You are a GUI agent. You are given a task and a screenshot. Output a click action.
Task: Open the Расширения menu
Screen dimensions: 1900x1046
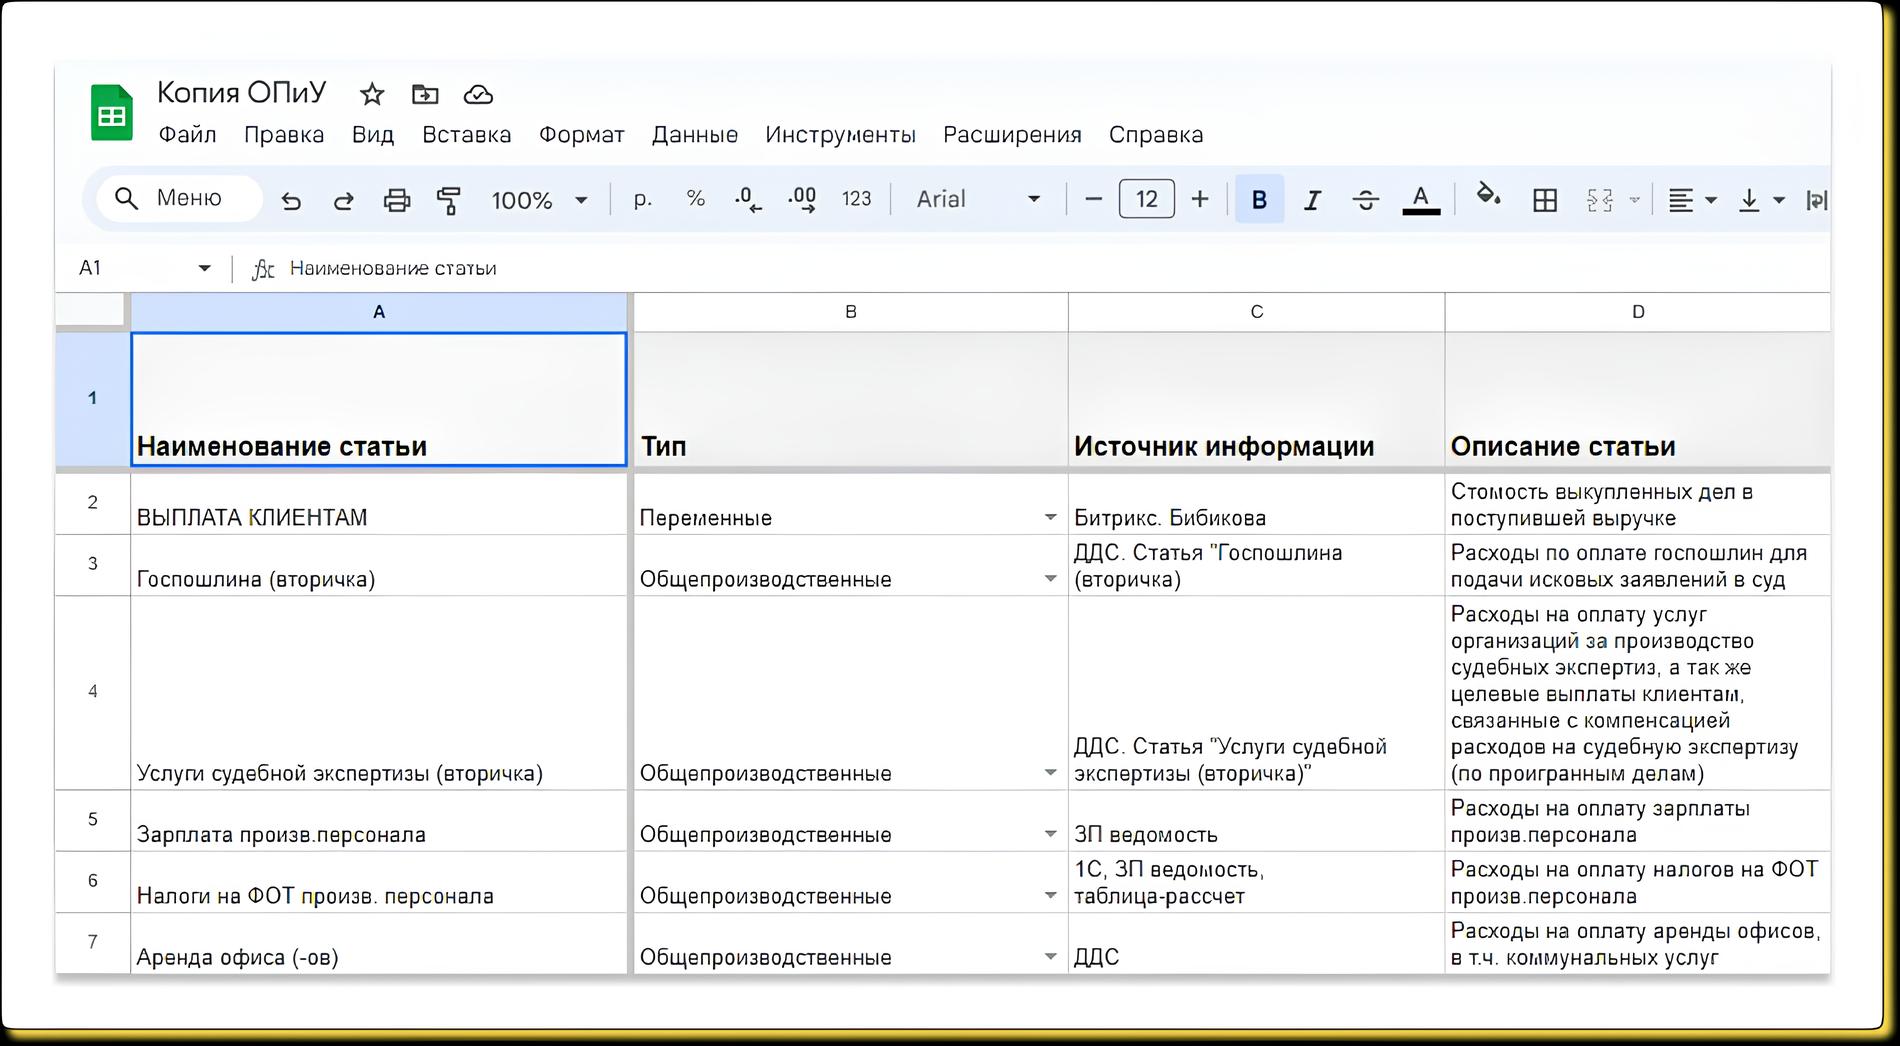(1012, 135)
